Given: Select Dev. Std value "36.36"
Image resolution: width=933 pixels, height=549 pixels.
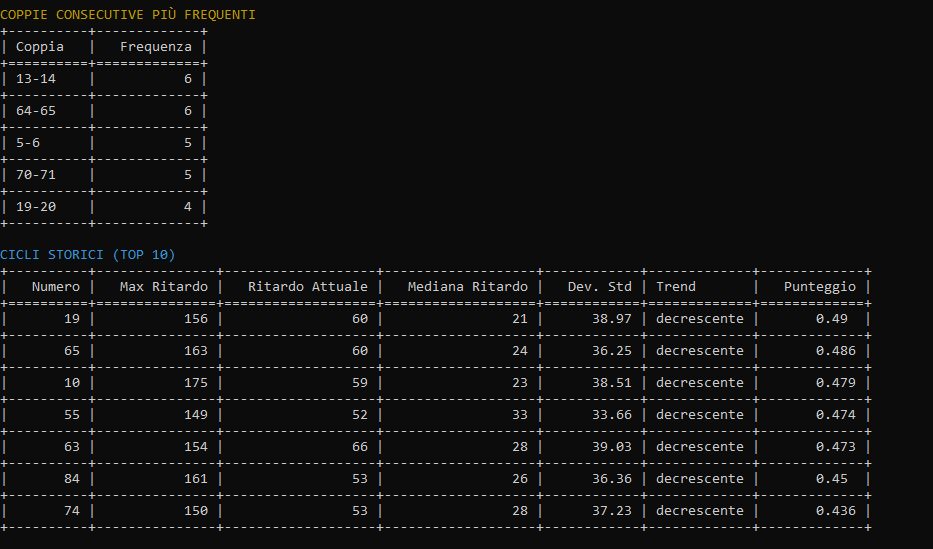Looking at the screenshot, I should pos(612,479).
